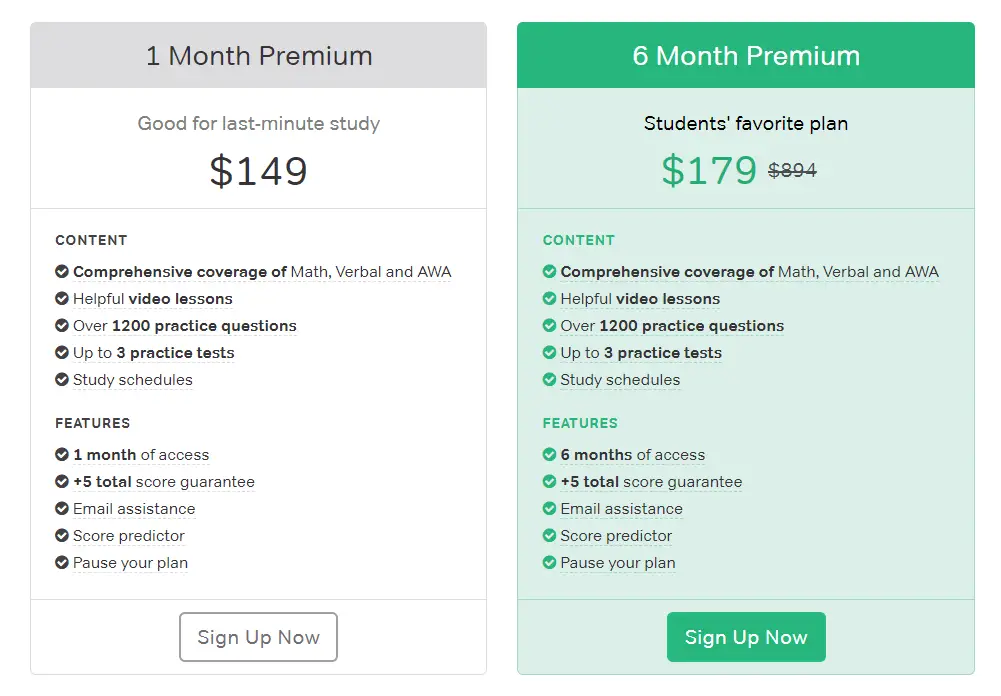Click check icon next to Score predictor in 1 Month plan
1001x696 pixels.
62,536
